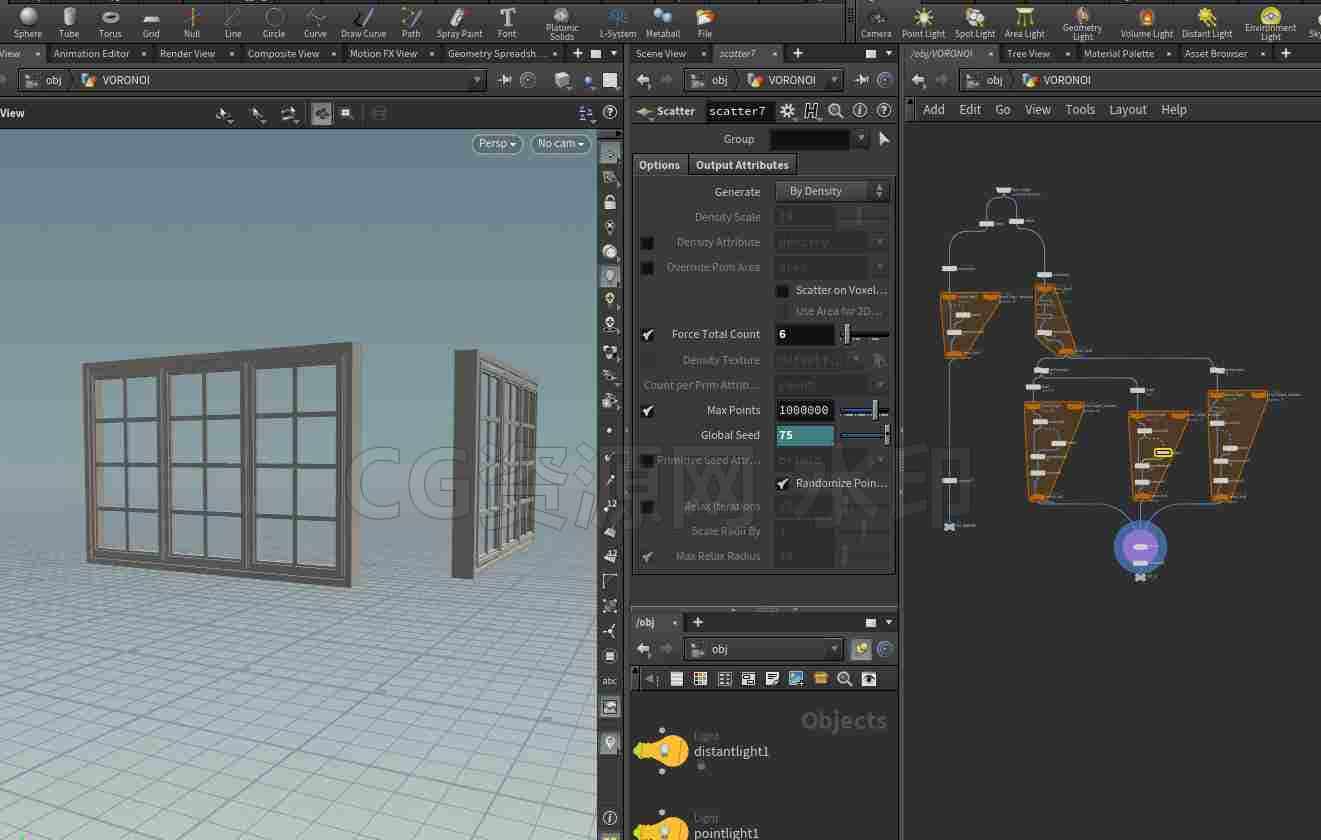Open the Add menu in network editor

tap(934, 110)
